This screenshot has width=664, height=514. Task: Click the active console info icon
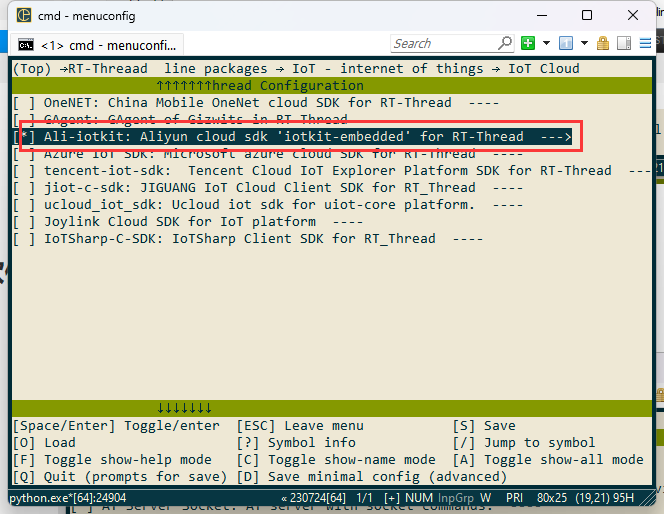pyautogui.click(x=566, y=43)
